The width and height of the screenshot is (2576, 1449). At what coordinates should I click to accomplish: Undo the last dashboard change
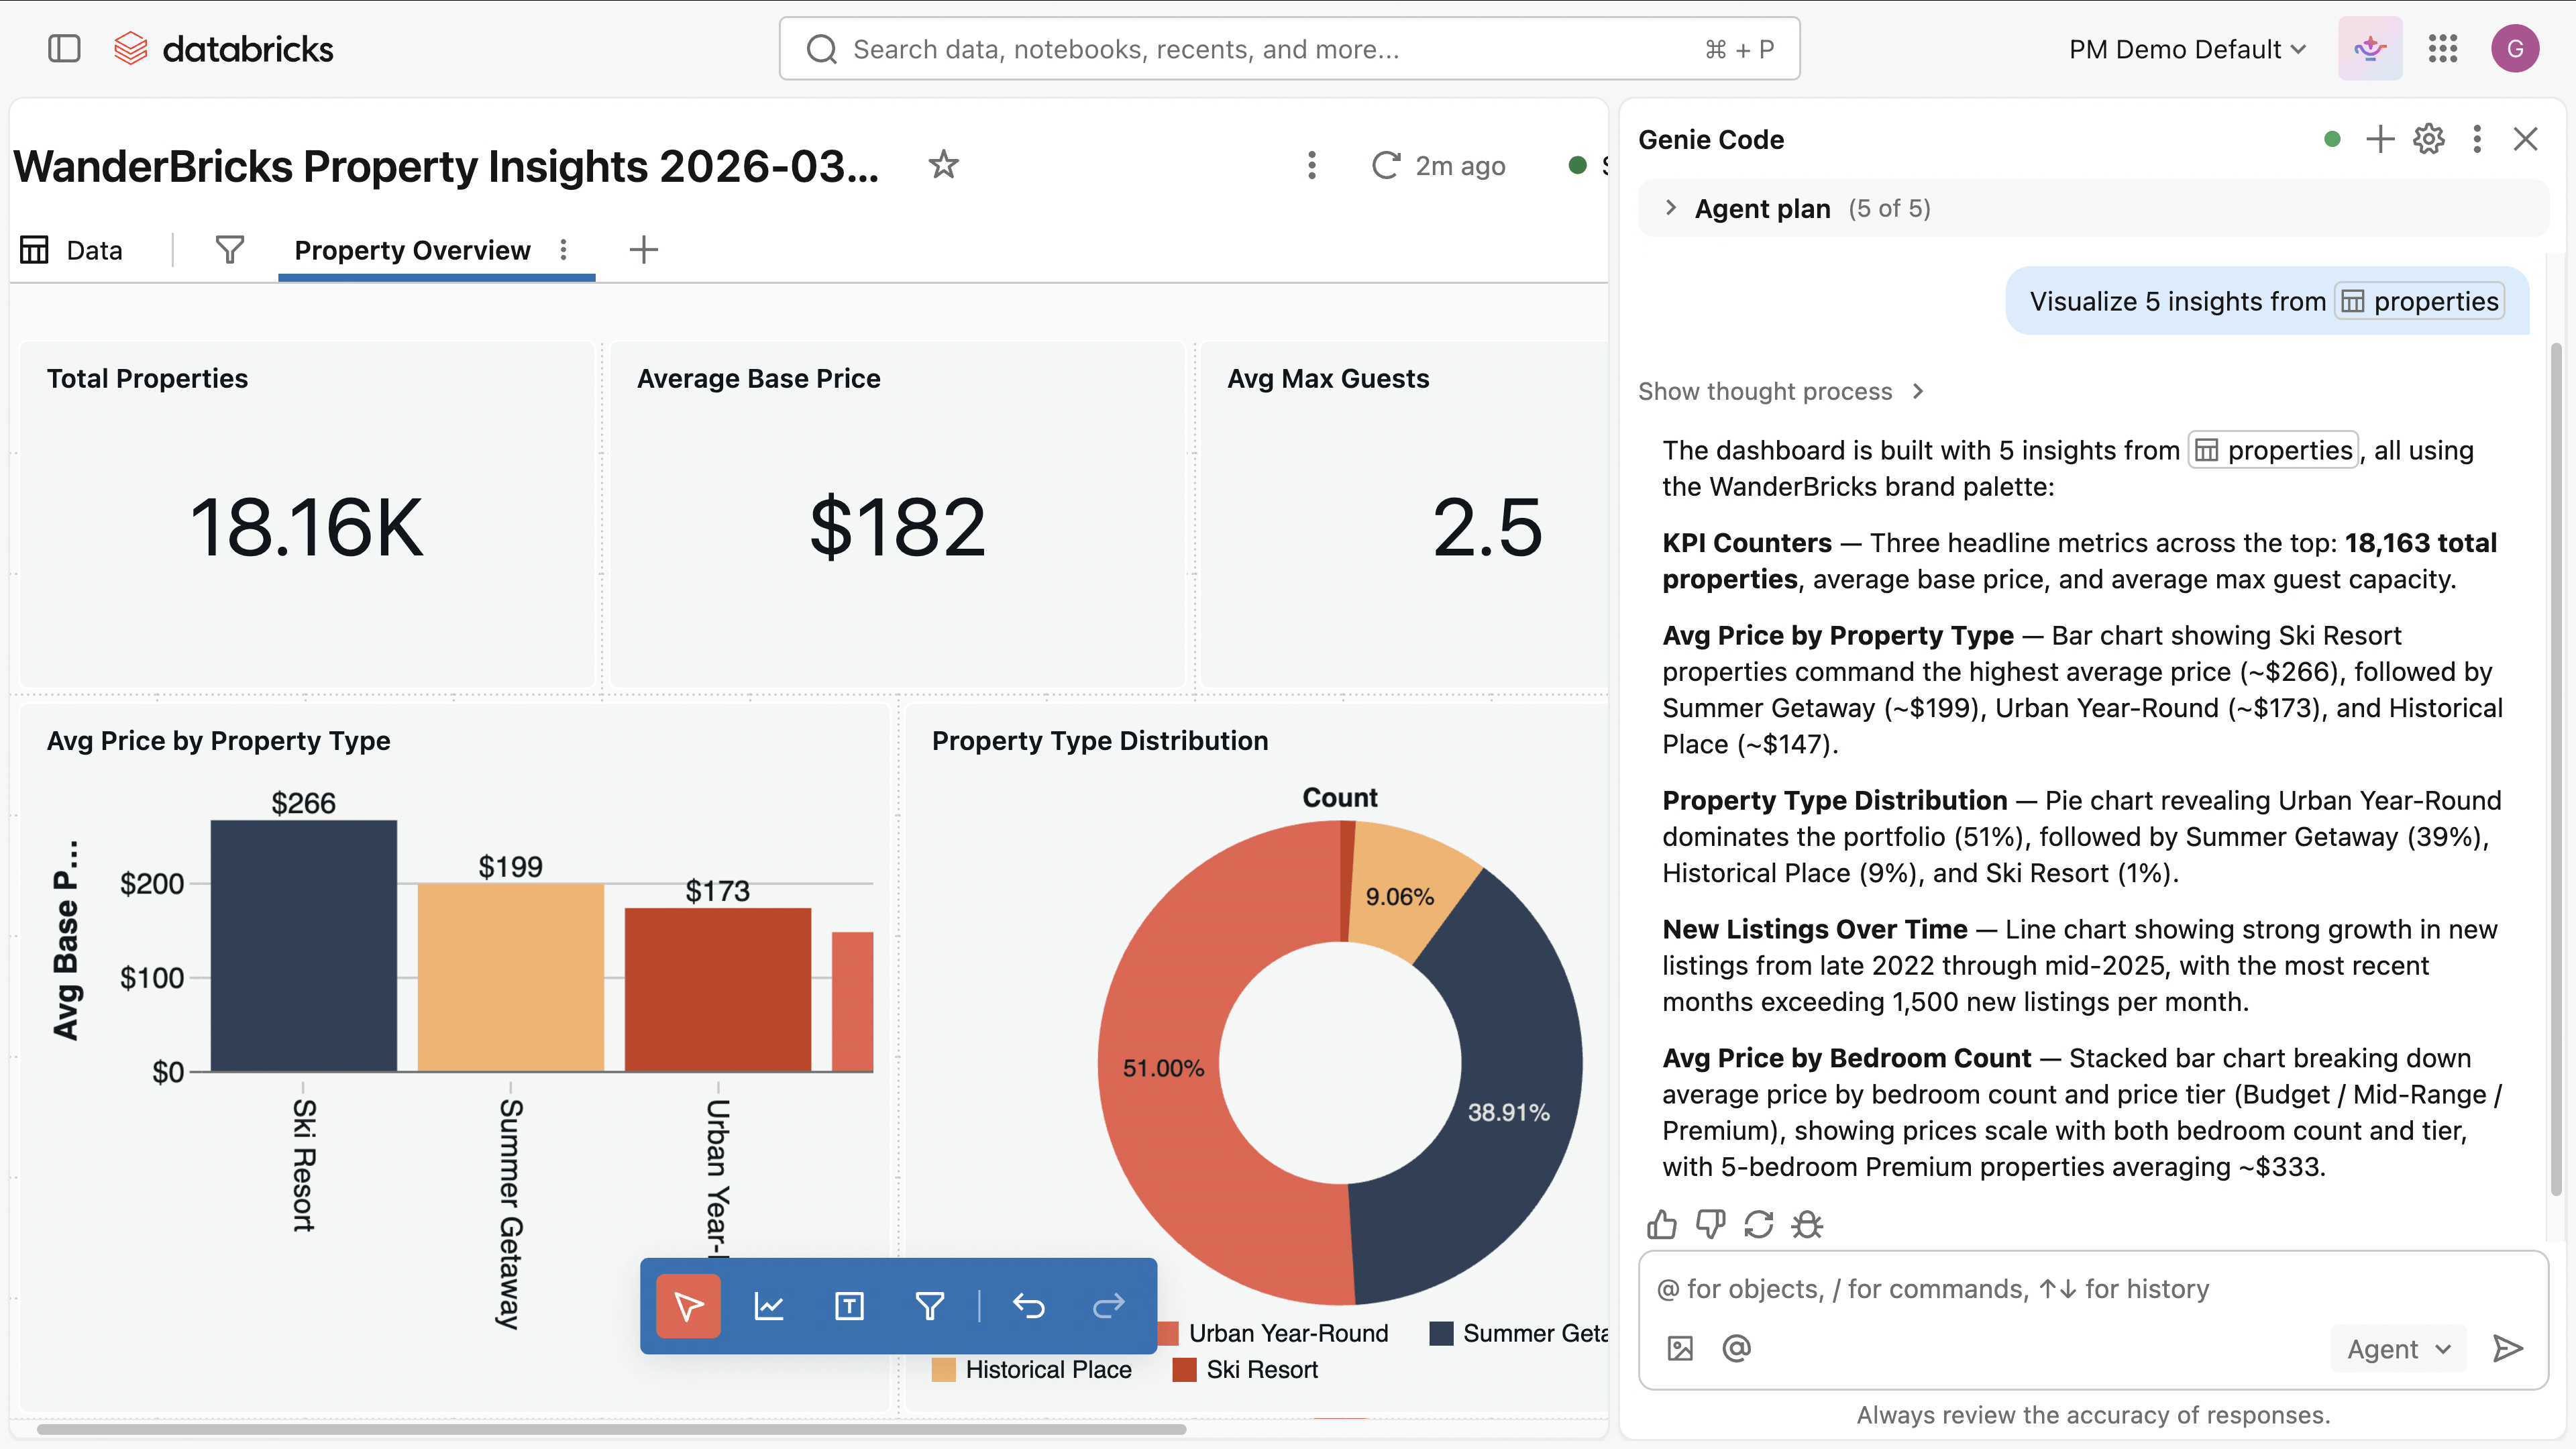[x=1029, y=1306]
